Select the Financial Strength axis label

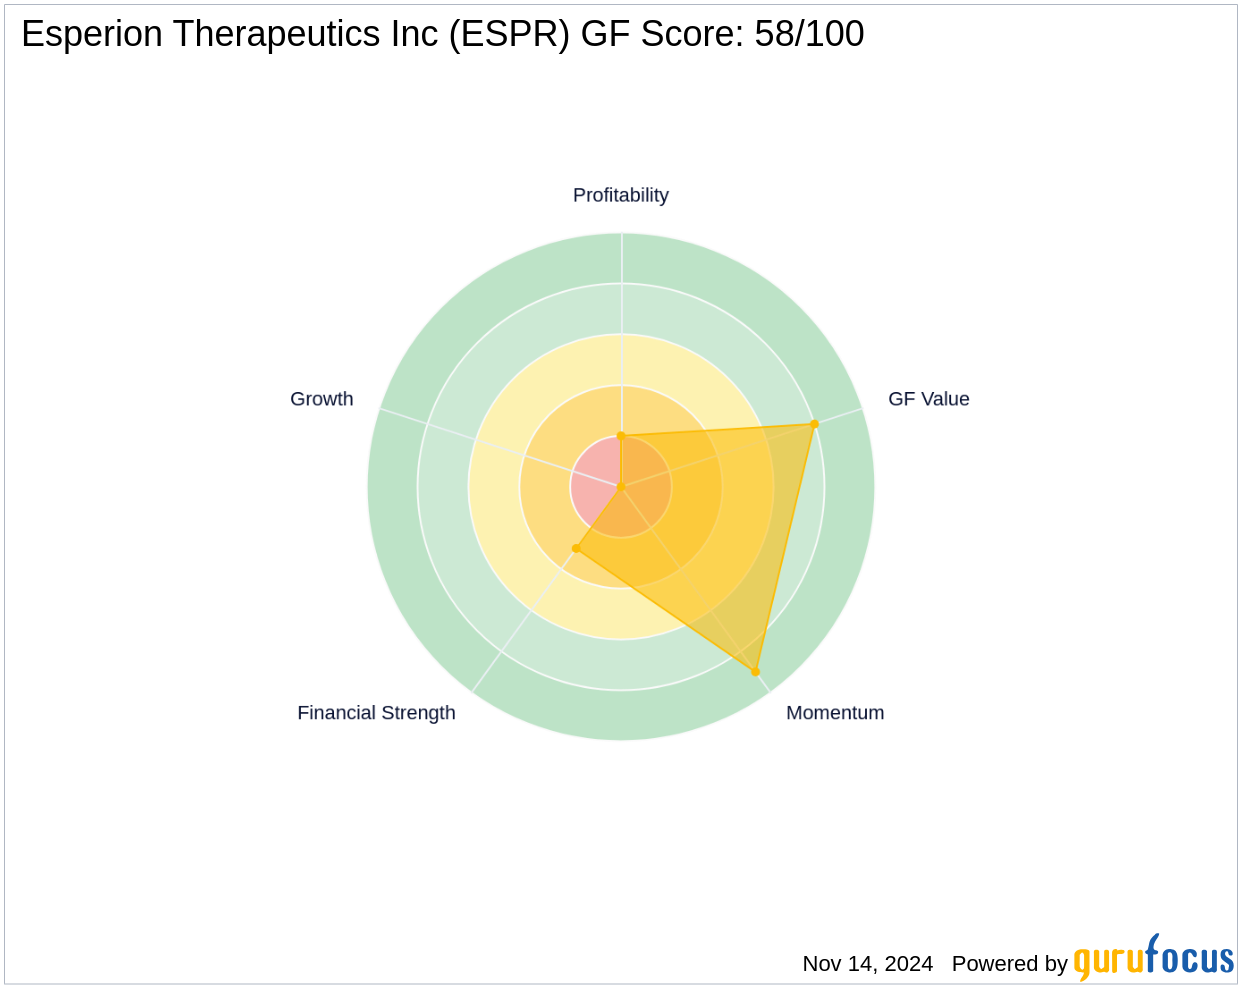(x=376, y=713)
